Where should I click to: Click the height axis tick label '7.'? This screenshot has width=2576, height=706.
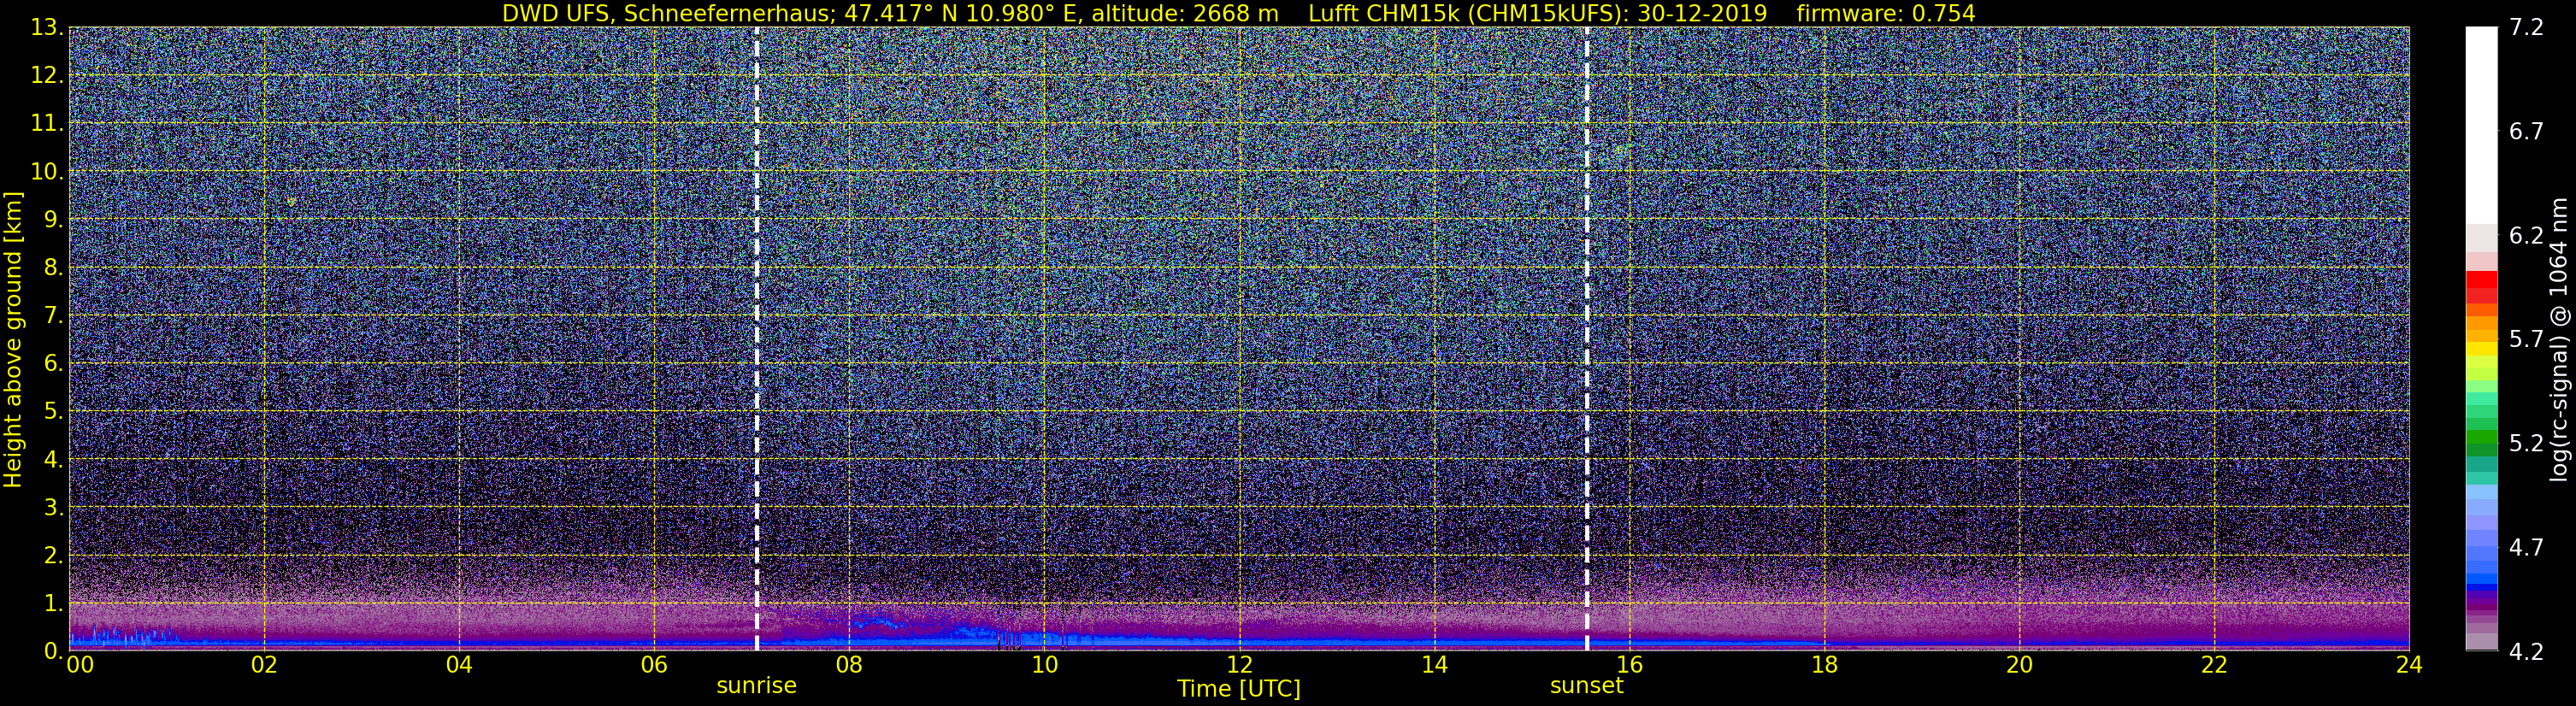53,316
